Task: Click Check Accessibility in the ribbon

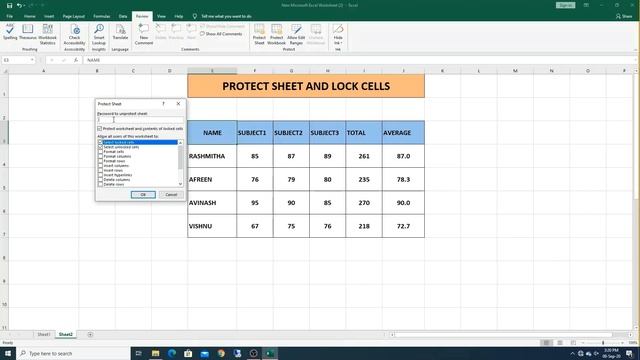Action: click(74, 34)
